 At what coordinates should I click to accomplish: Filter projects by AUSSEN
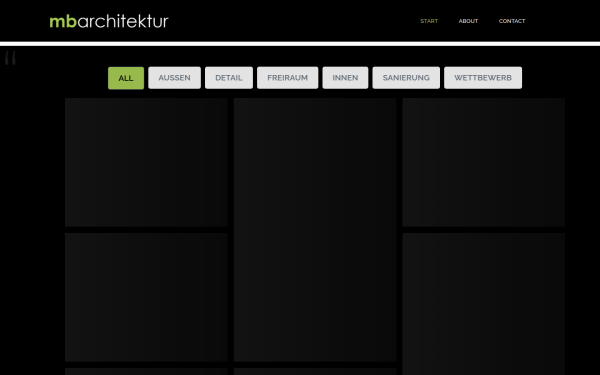(174, 78)
